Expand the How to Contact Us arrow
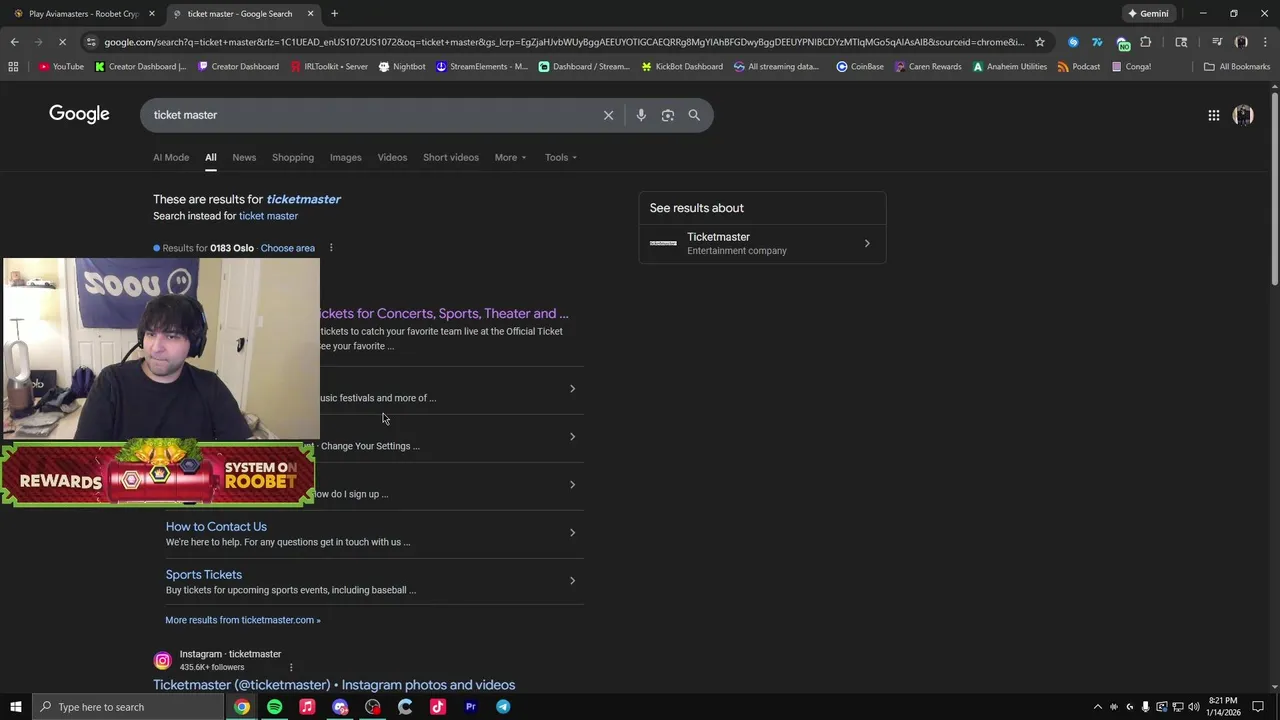1280x720 pixels. click(572, 533)
